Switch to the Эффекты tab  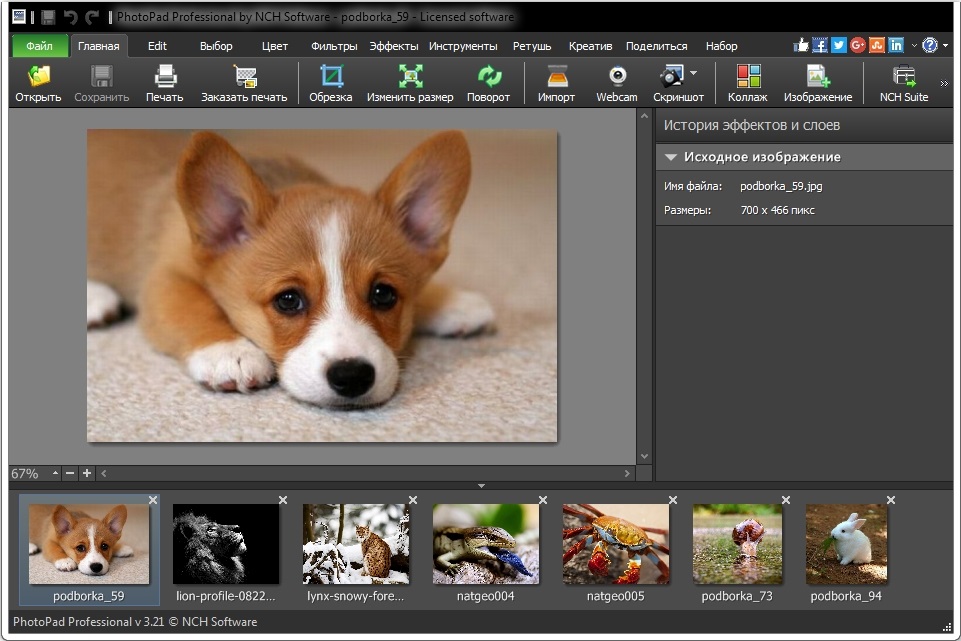point(394,46)
